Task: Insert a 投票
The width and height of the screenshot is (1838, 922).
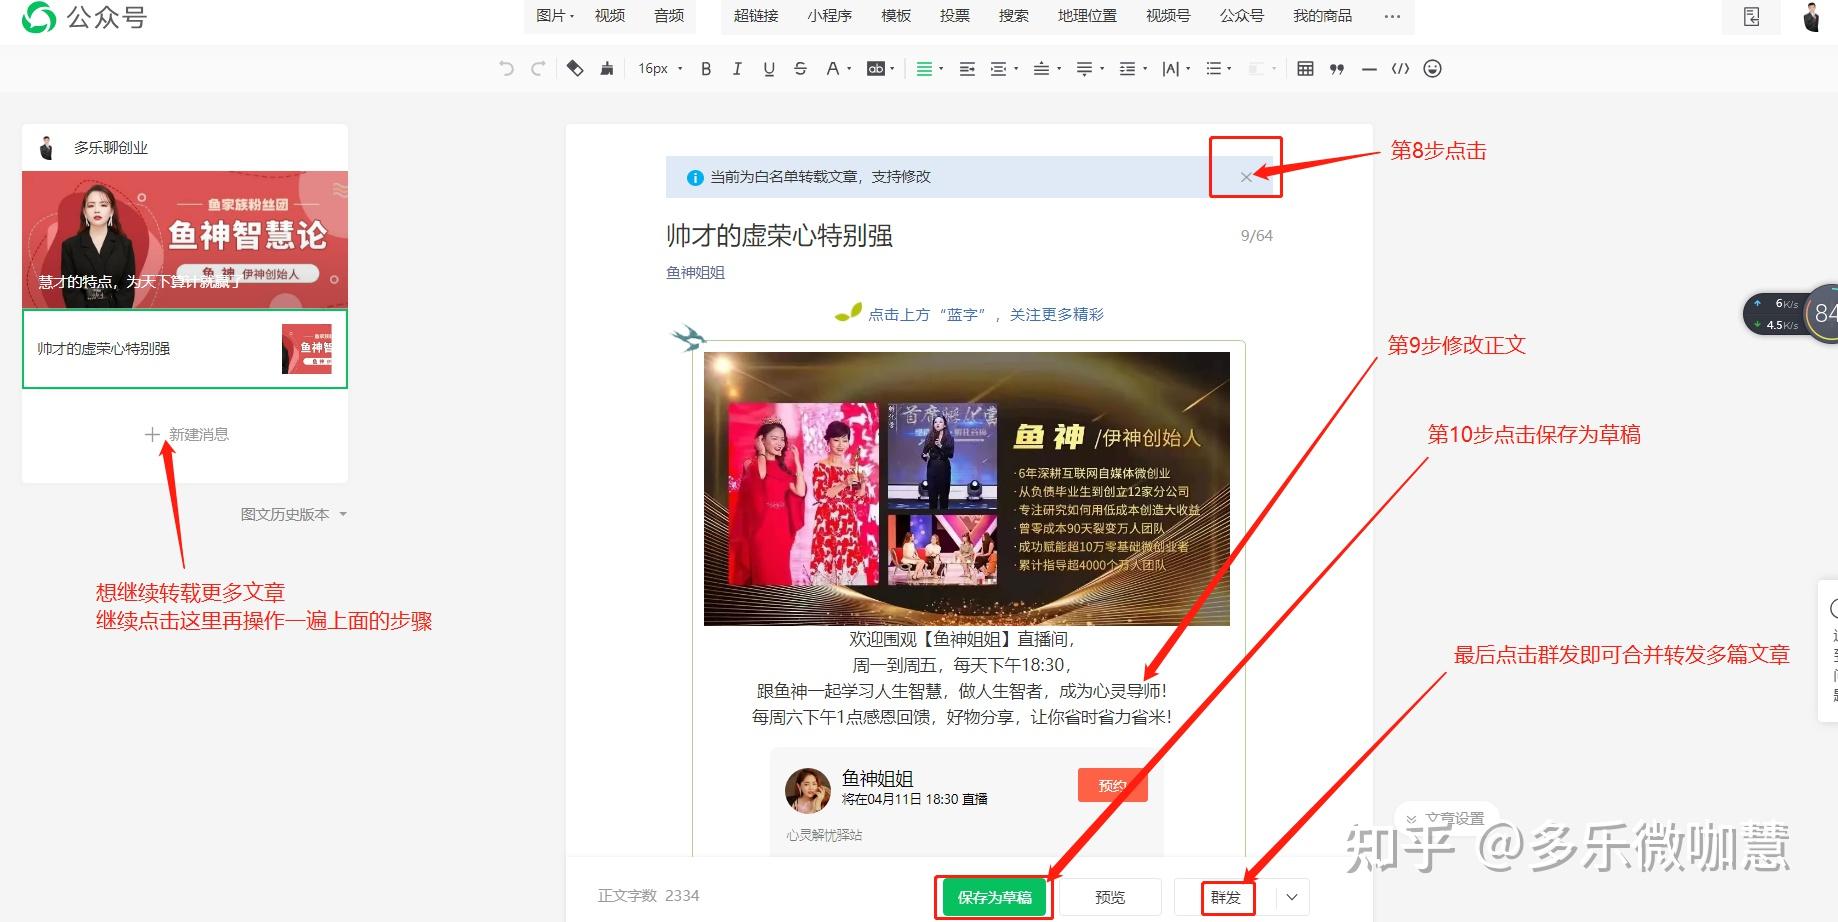Action: click(x=955, y=16)
